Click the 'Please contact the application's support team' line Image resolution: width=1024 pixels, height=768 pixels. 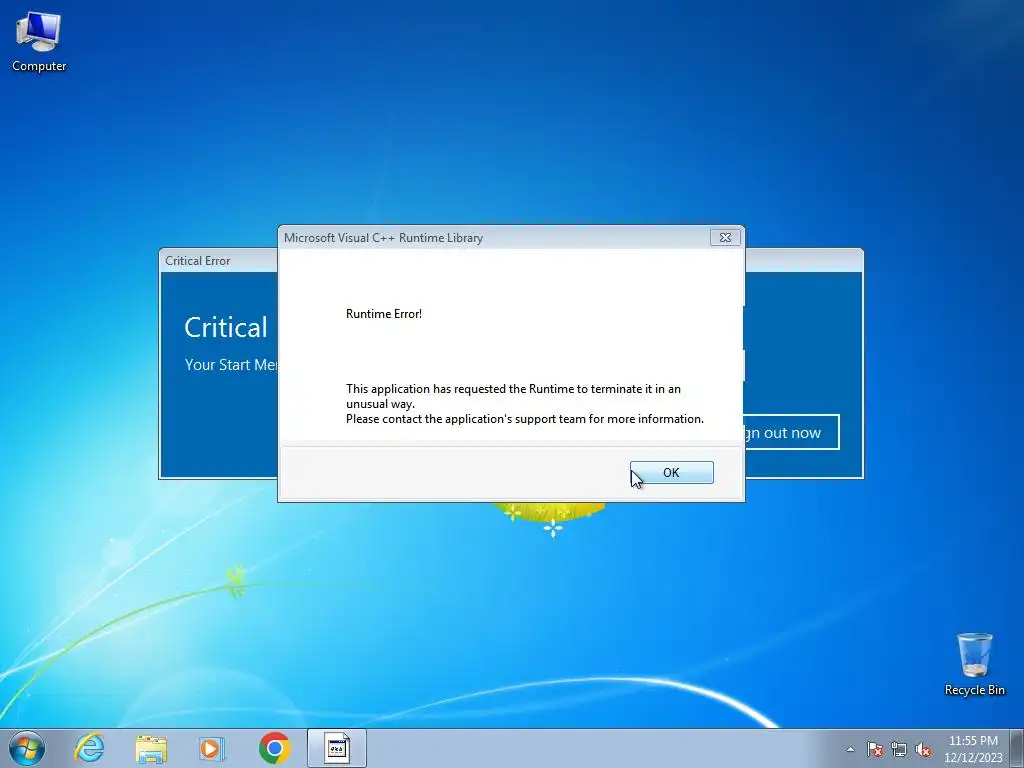coord(525,419)
